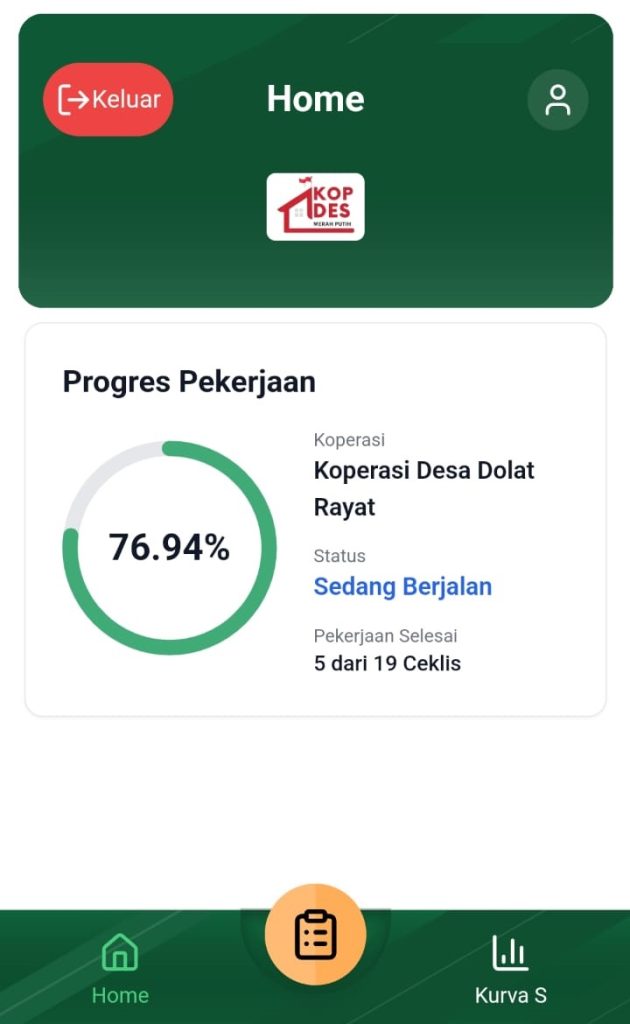The width and height of the screenshot is (630, 1024).
Task: Click the red Keluar logout button
Action: coord(108,99)
